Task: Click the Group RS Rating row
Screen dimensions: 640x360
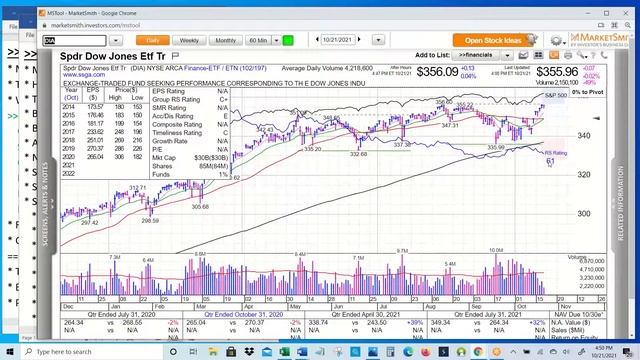Action: [190, 100]
